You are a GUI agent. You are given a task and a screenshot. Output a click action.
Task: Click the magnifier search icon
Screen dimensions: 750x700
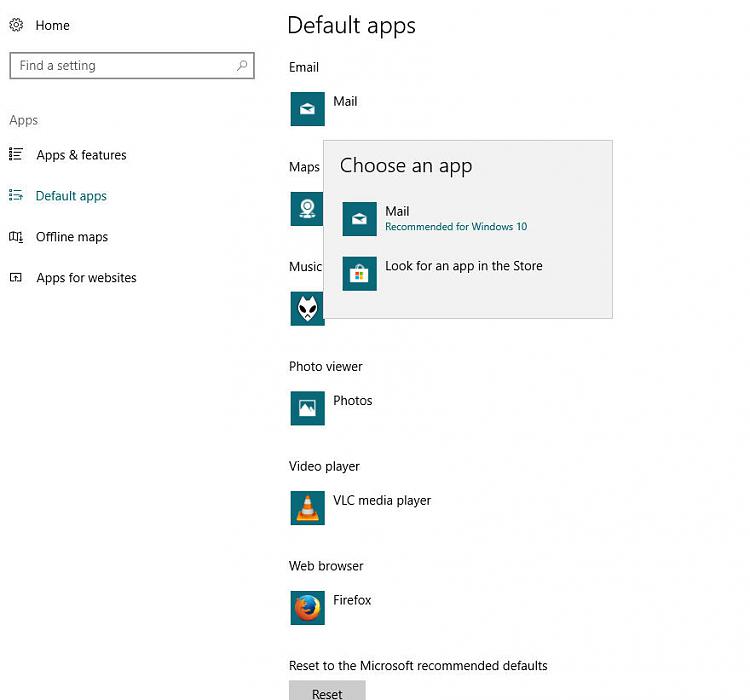242,65
